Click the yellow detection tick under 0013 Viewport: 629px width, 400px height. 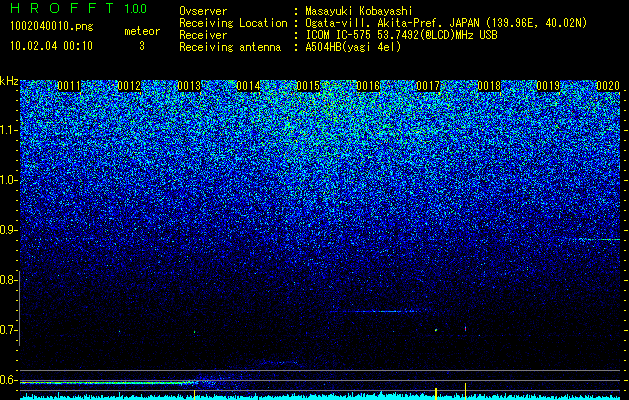195,394
